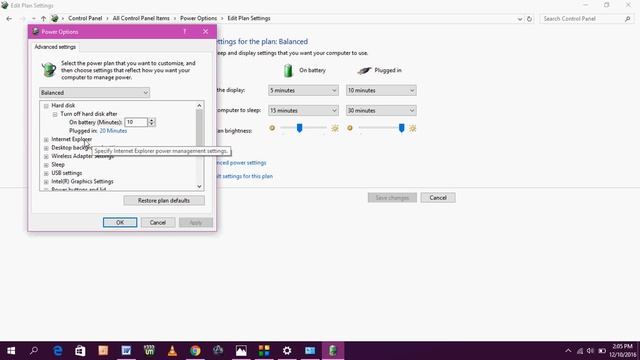This screenshot has width=640, height=360.
Task: Expand Intel(R) Graphics Settings node
Action: [x=46, y=182]
